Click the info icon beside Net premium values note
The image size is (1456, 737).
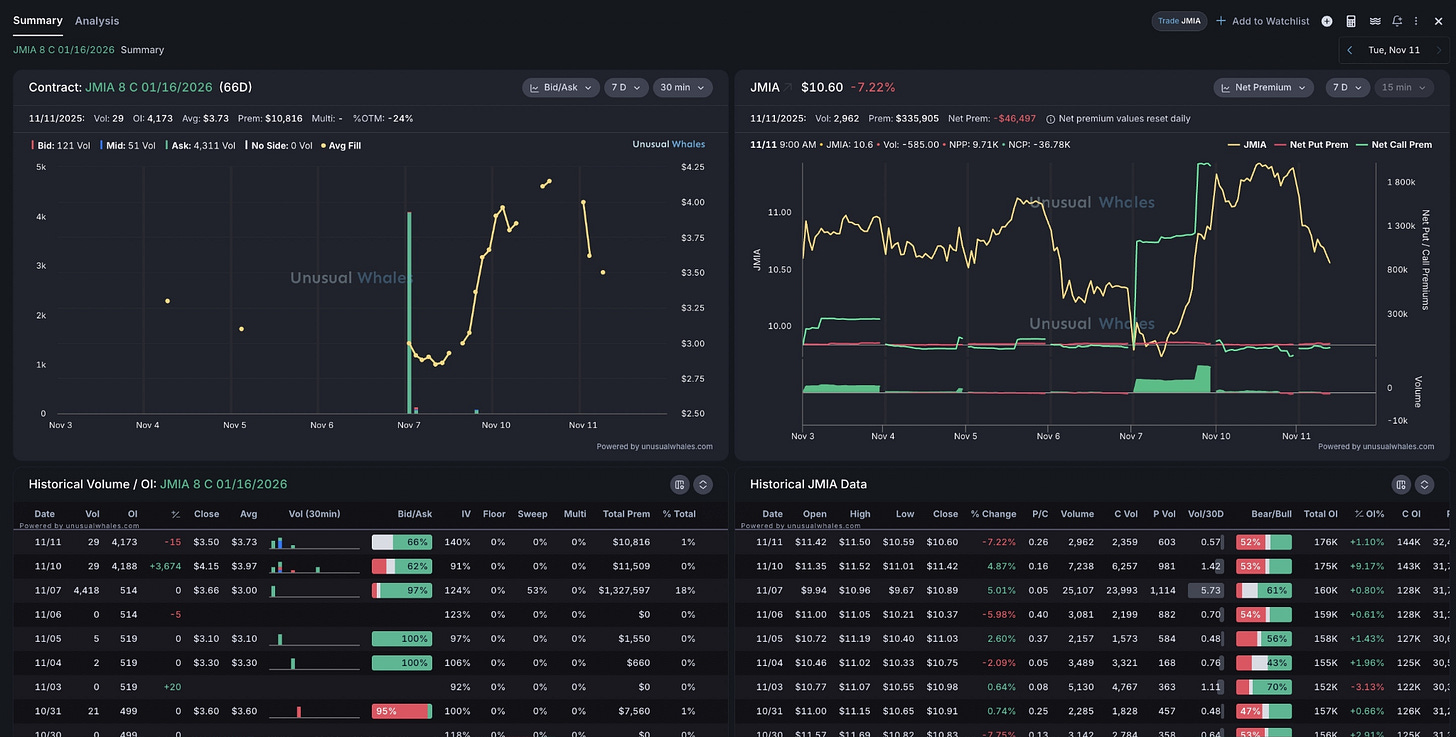(x=1051, y=118)
